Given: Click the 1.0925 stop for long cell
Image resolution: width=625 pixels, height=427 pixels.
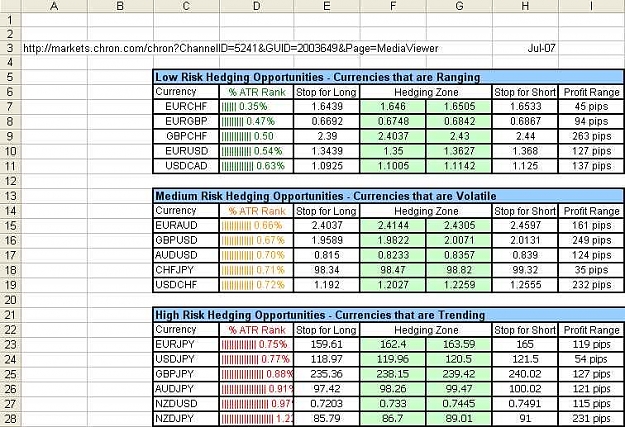Looking at the screenshot, I should click(327, 166).
